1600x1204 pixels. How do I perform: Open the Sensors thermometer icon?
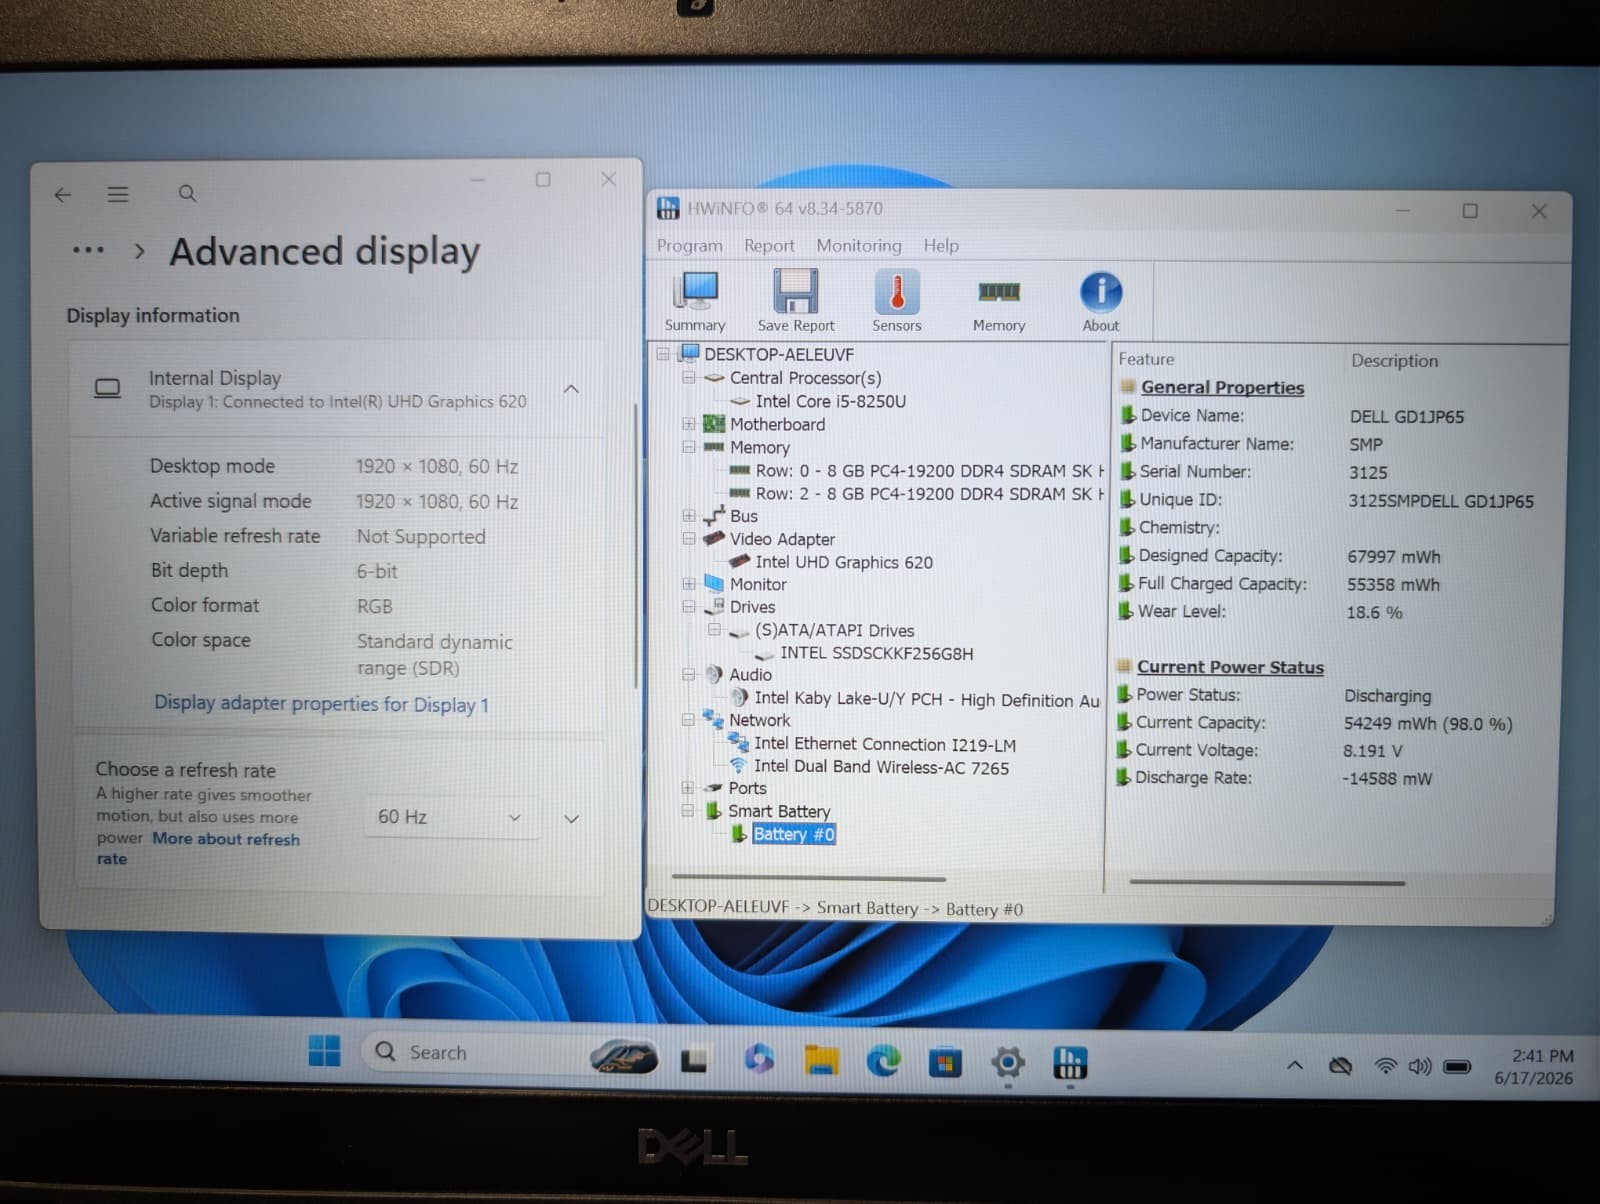pyautogui.click(x=897, y=301)
